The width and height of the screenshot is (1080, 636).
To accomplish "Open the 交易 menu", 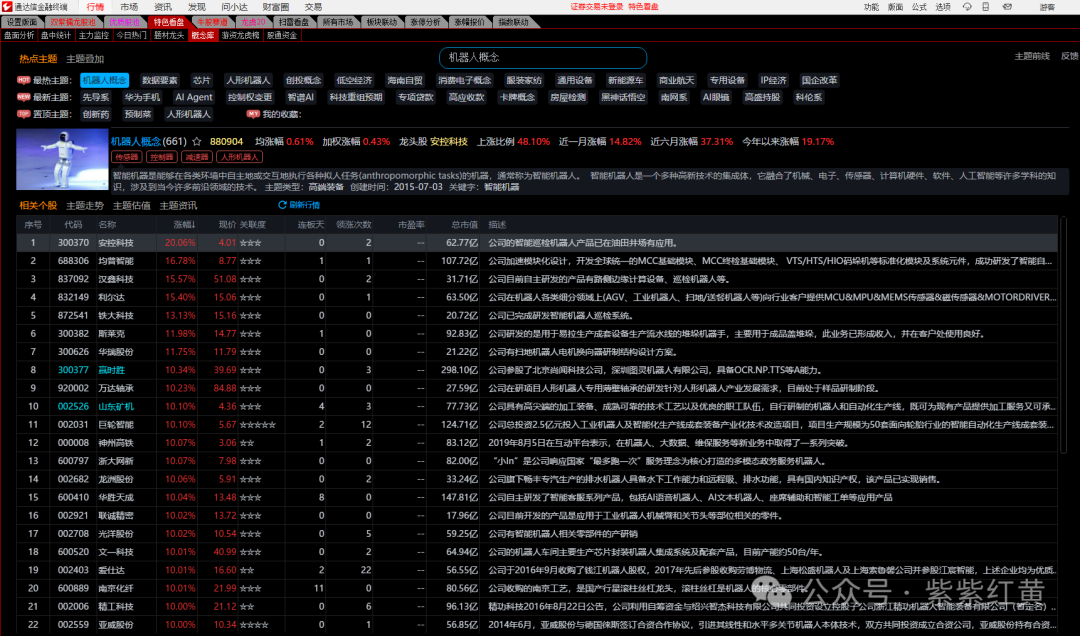I will [313, 7].
